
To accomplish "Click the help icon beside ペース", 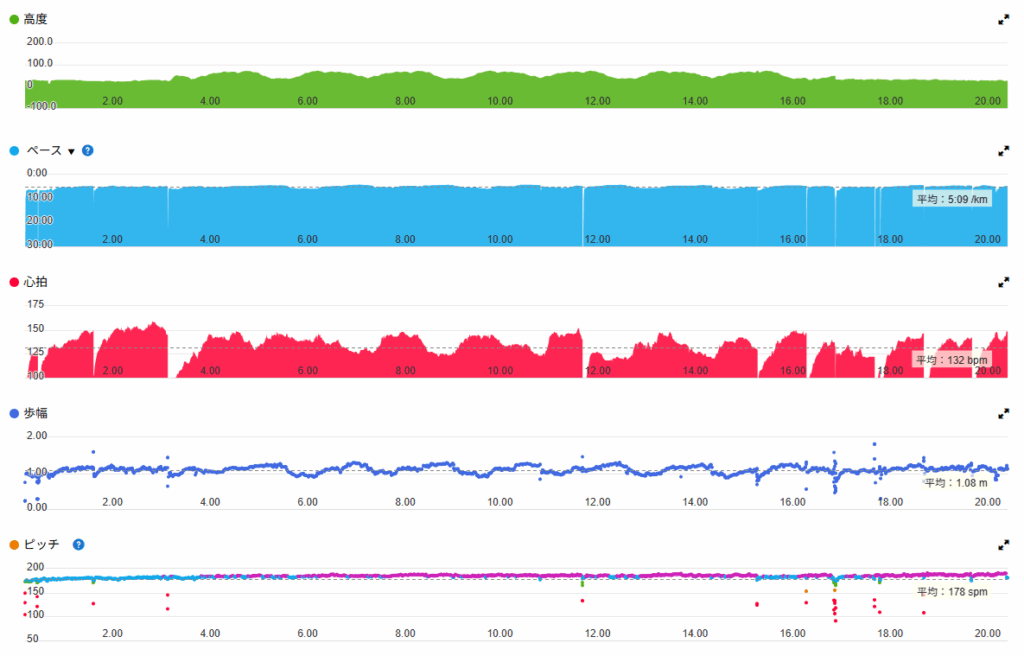I will click(x=88, y=151).
